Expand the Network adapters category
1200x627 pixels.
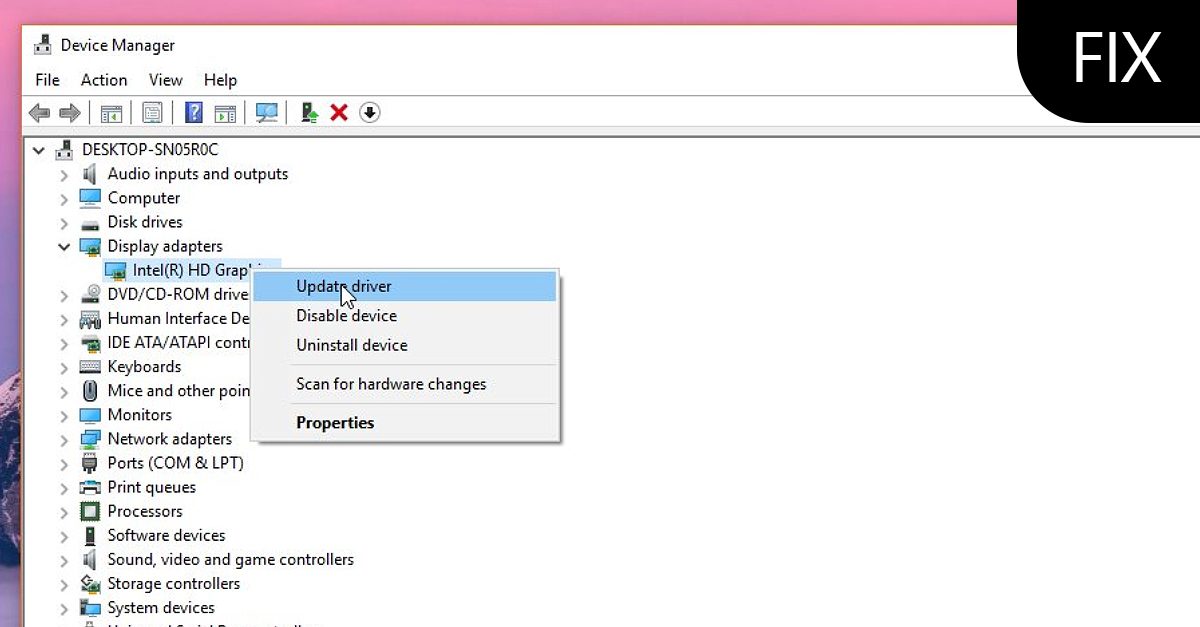(x=63, y=438)
